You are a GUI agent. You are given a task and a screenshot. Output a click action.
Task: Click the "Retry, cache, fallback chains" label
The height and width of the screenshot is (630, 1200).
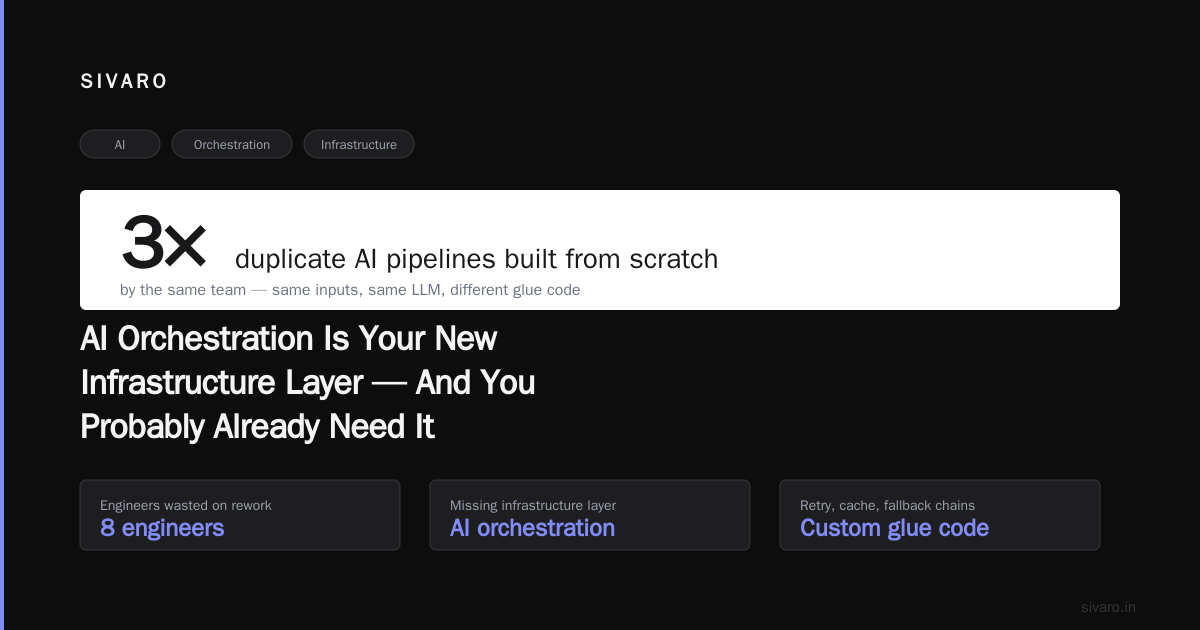pyautogui.click(x=887, y=505)
